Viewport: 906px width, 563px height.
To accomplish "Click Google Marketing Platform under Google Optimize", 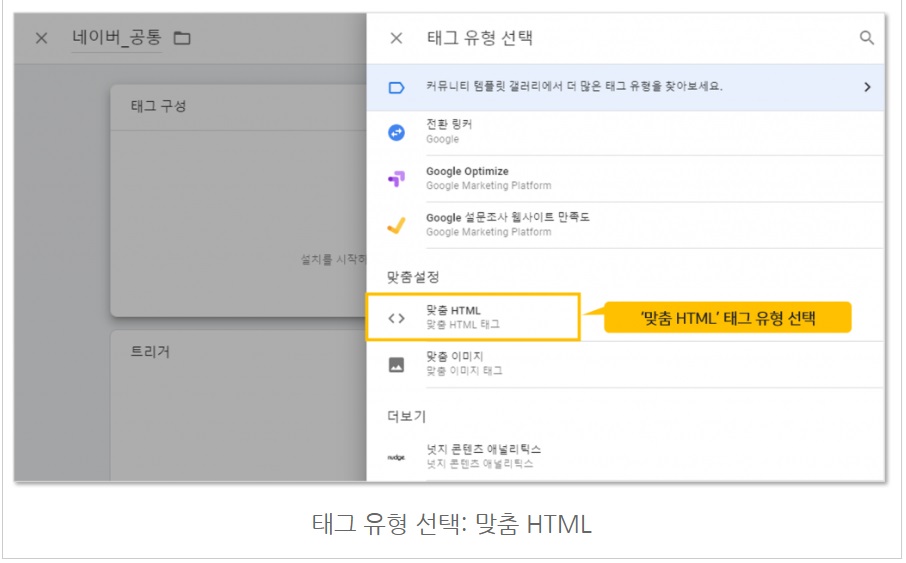I will pyautogui.click(x=489, y=186).
